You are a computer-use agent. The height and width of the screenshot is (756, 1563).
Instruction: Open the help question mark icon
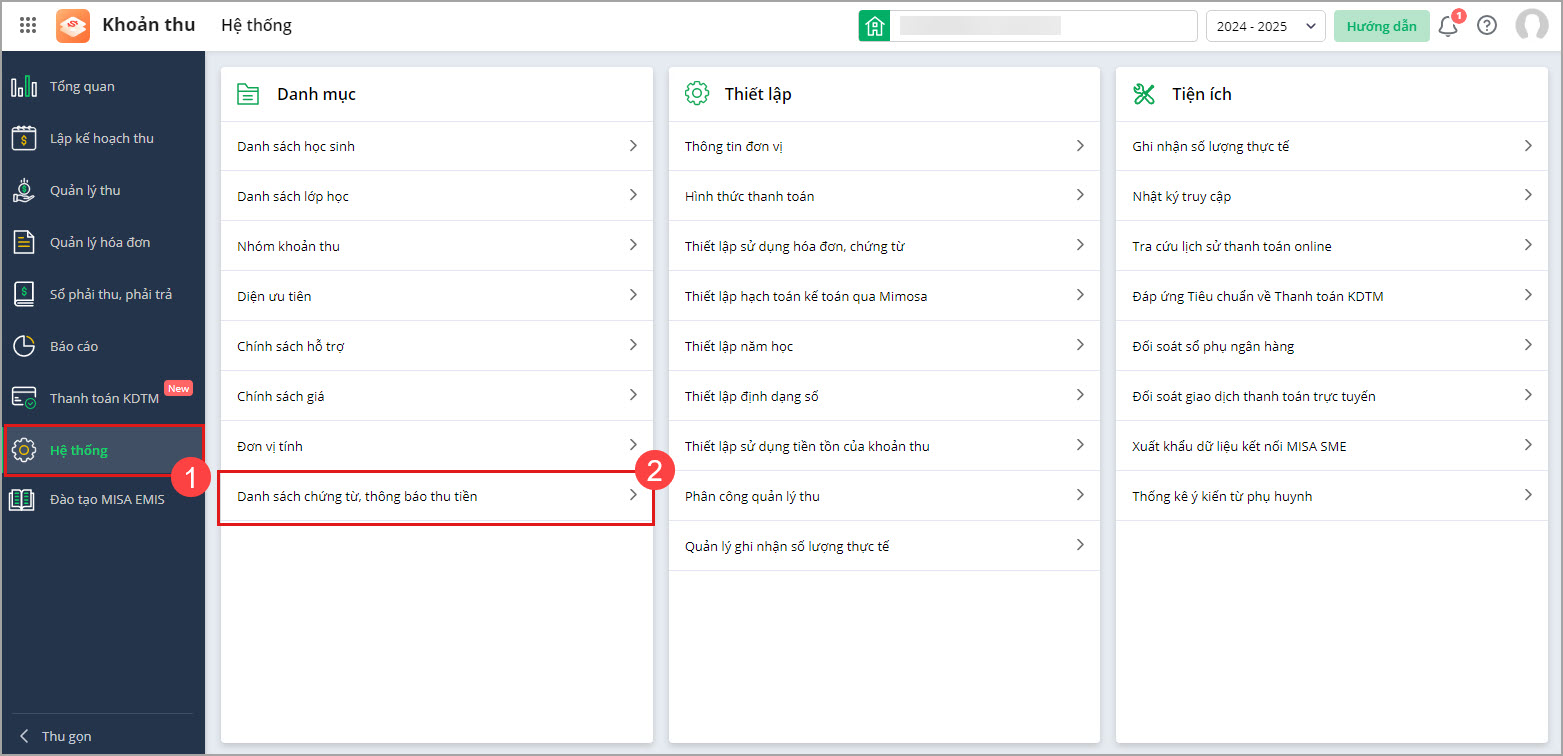click(1487, 26)
